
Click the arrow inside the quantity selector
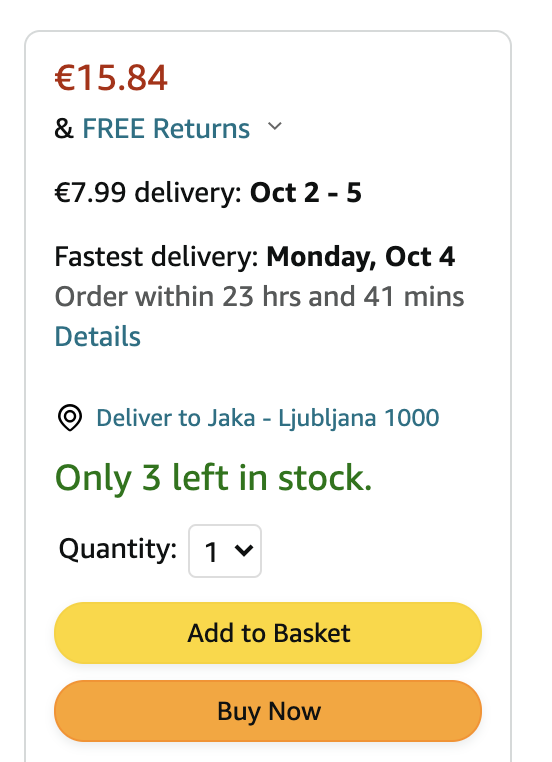pos(244,551)
